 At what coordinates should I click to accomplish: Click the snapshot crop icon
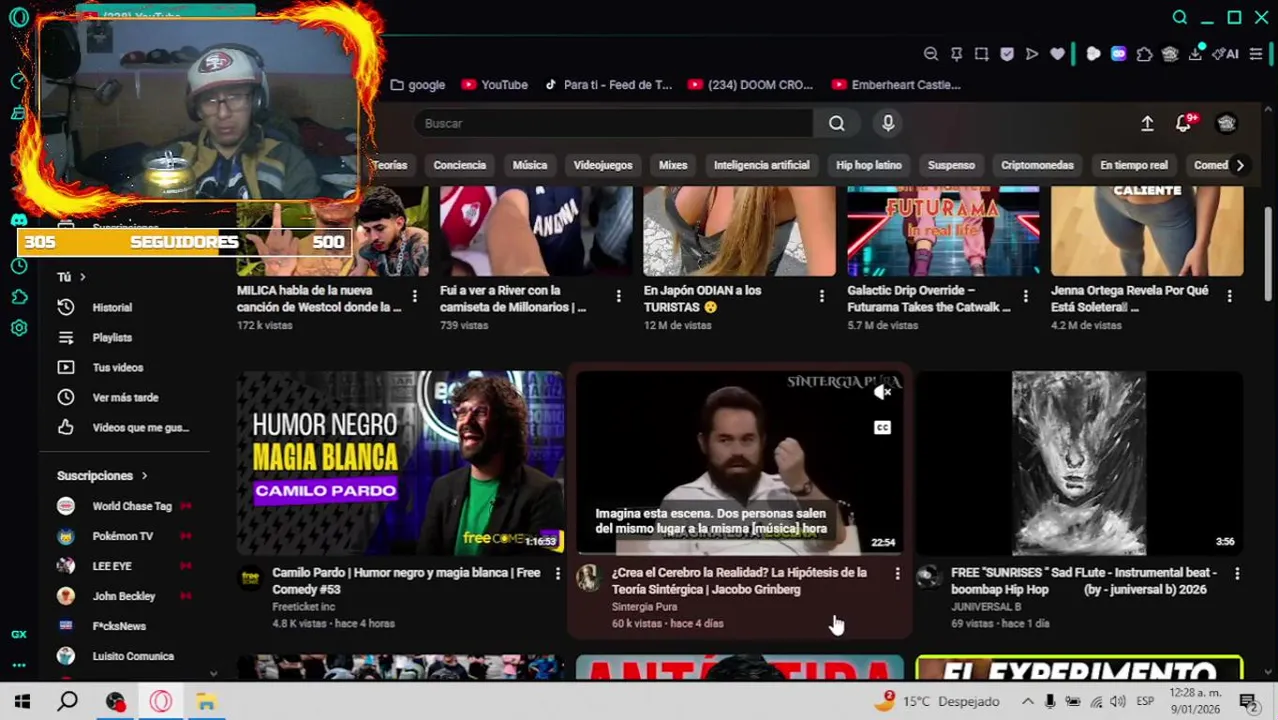click(x=982, y=54)
